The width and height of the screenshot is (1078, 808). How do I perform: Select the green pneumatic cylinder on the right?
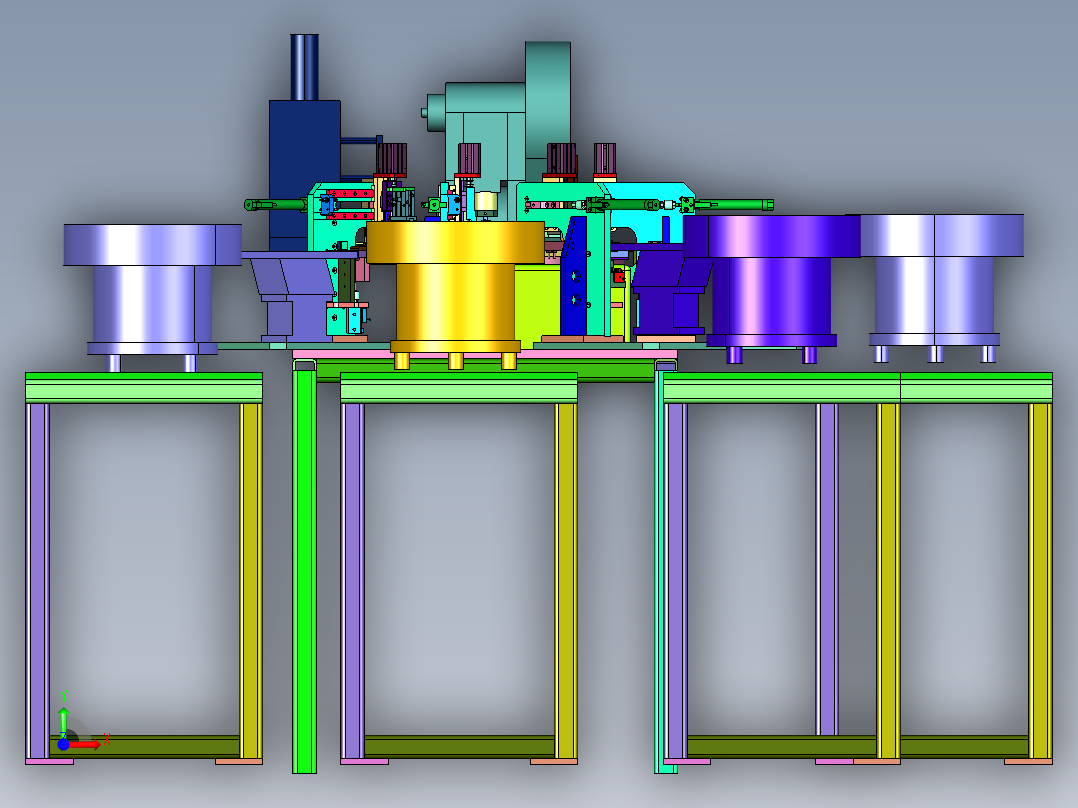click(729, 204)
